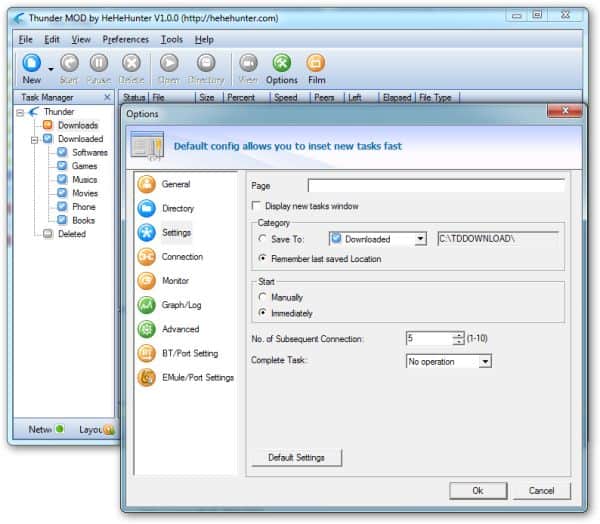
Task: Select Games category in tree
Action: pyautogui.click(x=84, y=166)
